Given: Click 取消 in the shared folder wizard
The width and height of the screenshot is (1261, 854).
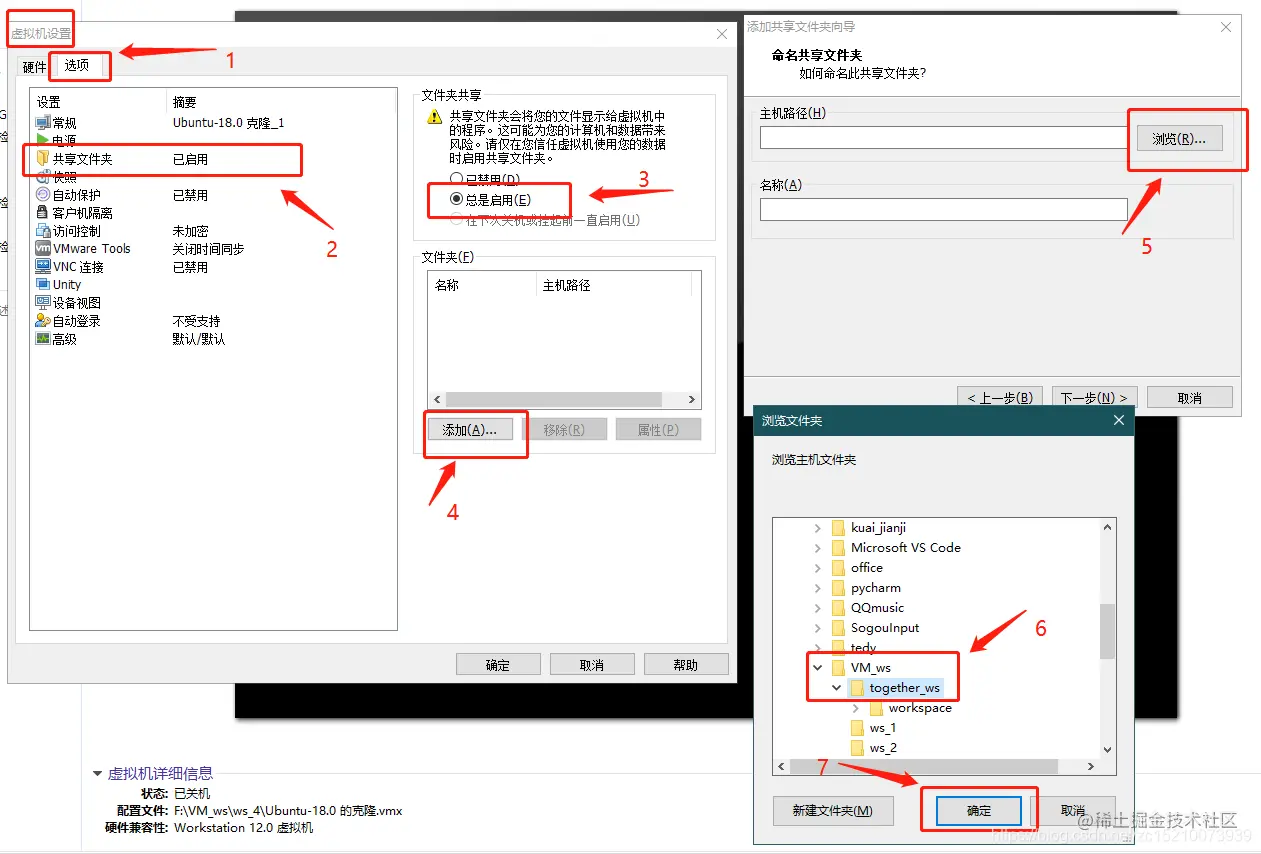Looking at the screenshot, I should 1190,397.
